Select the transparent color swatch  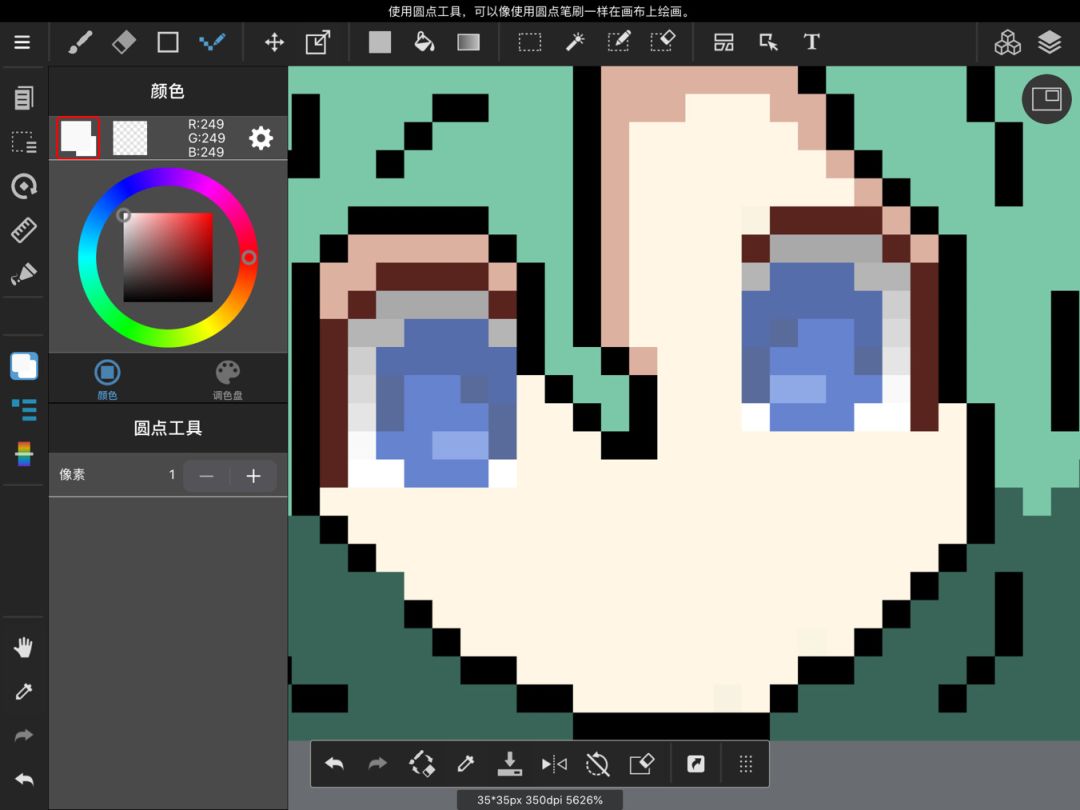coord(130,138)
